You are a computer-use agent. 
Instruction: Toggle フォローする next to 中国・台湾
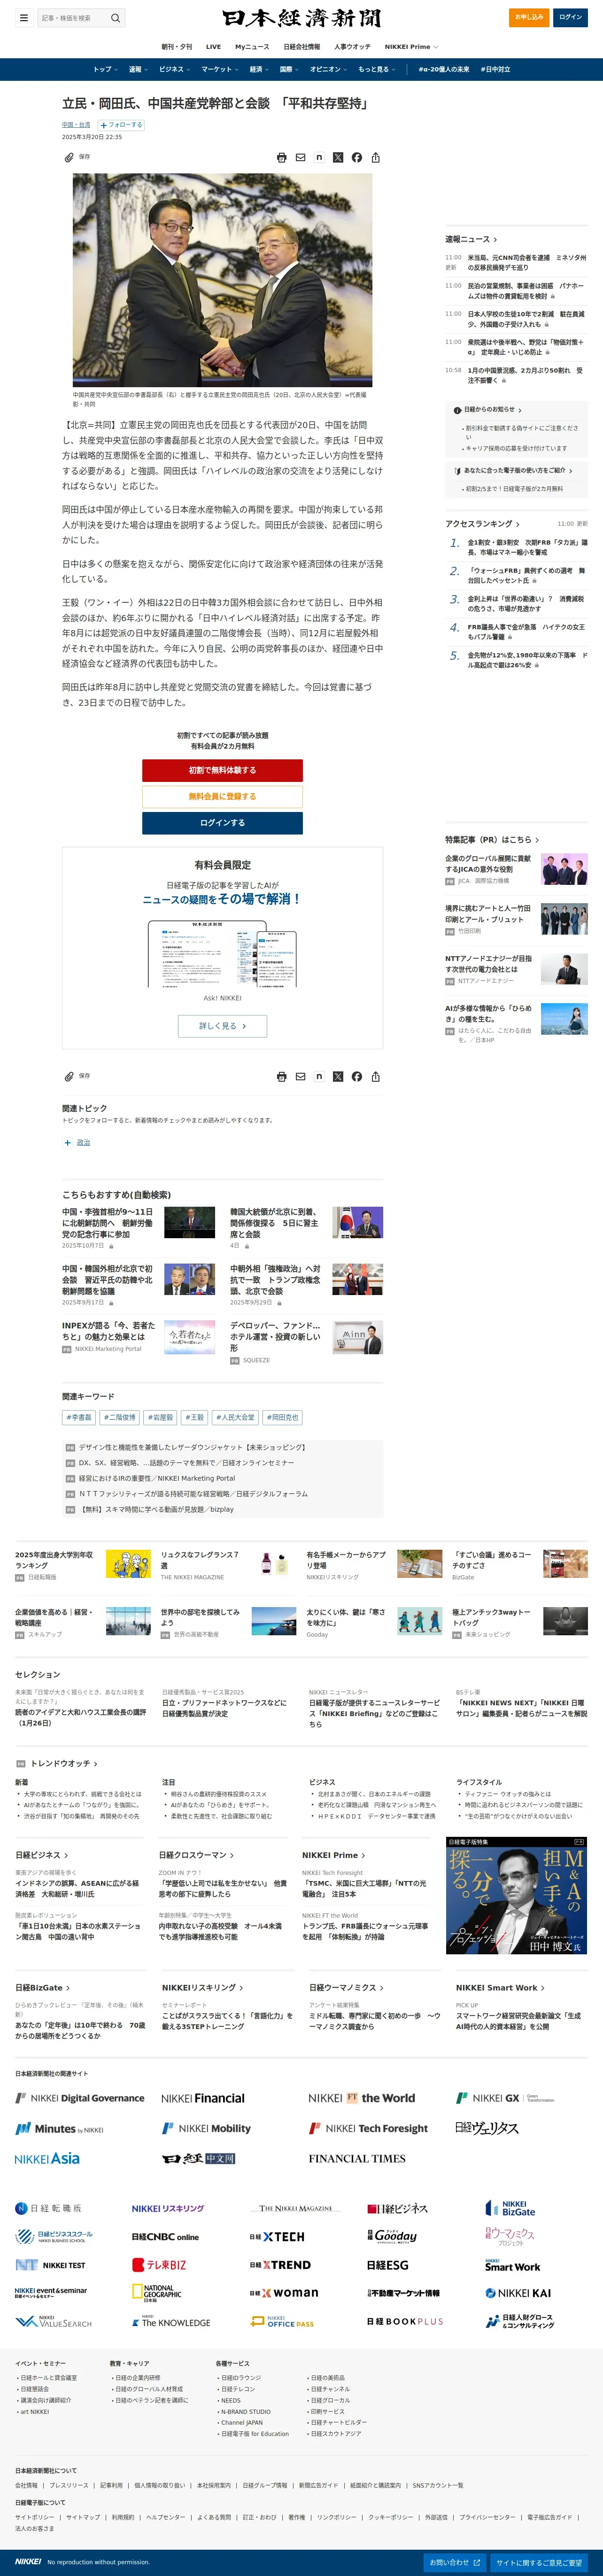[x=120, y=125]
